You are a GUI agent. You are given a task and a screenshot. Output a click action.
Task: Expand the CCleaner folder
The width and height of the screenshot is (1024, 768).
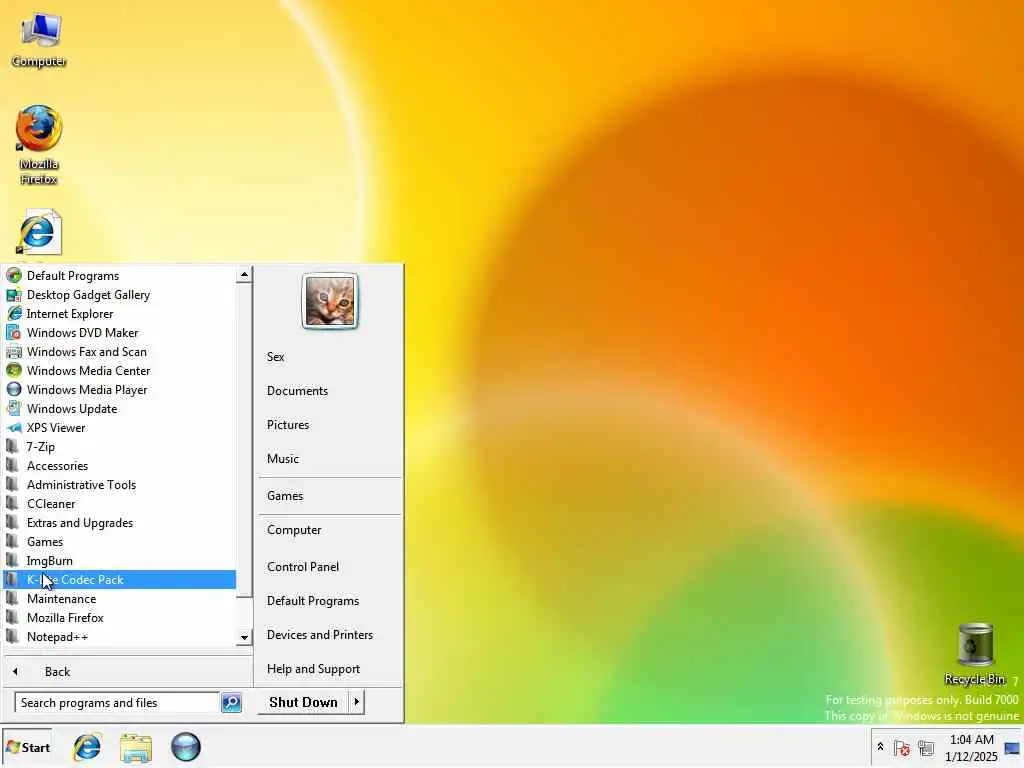tap(120, 504)
